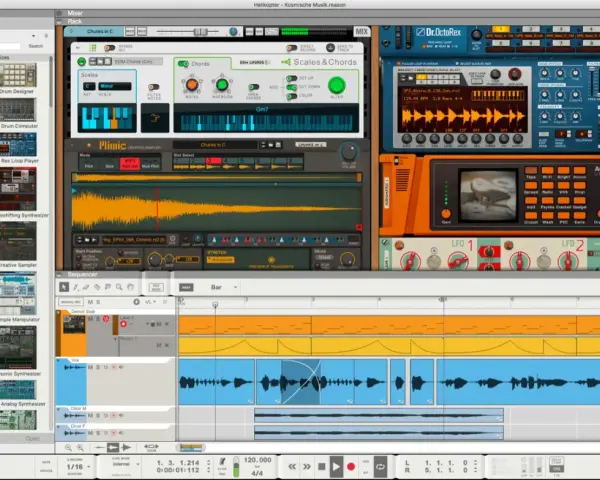Click the right loop locator on the ruler
This screenshot has height=480, width=600.
click(443, 299)
